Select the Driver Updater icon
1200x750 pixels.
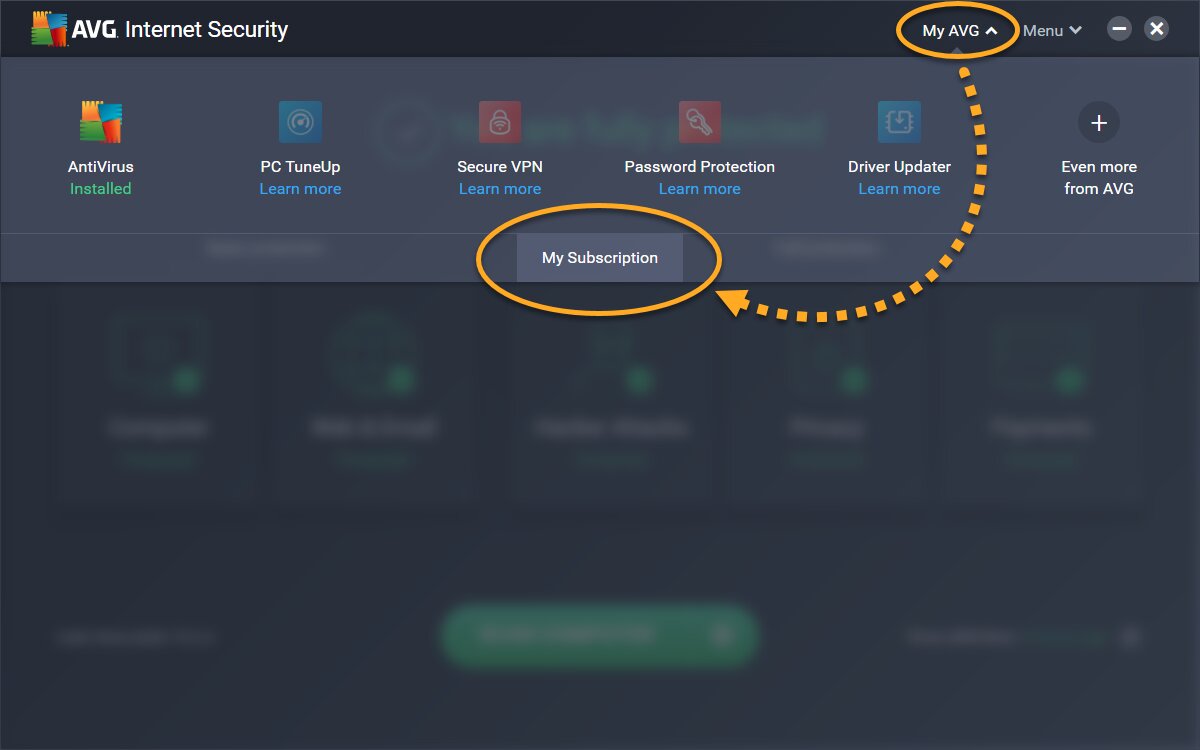pos(899,121)
